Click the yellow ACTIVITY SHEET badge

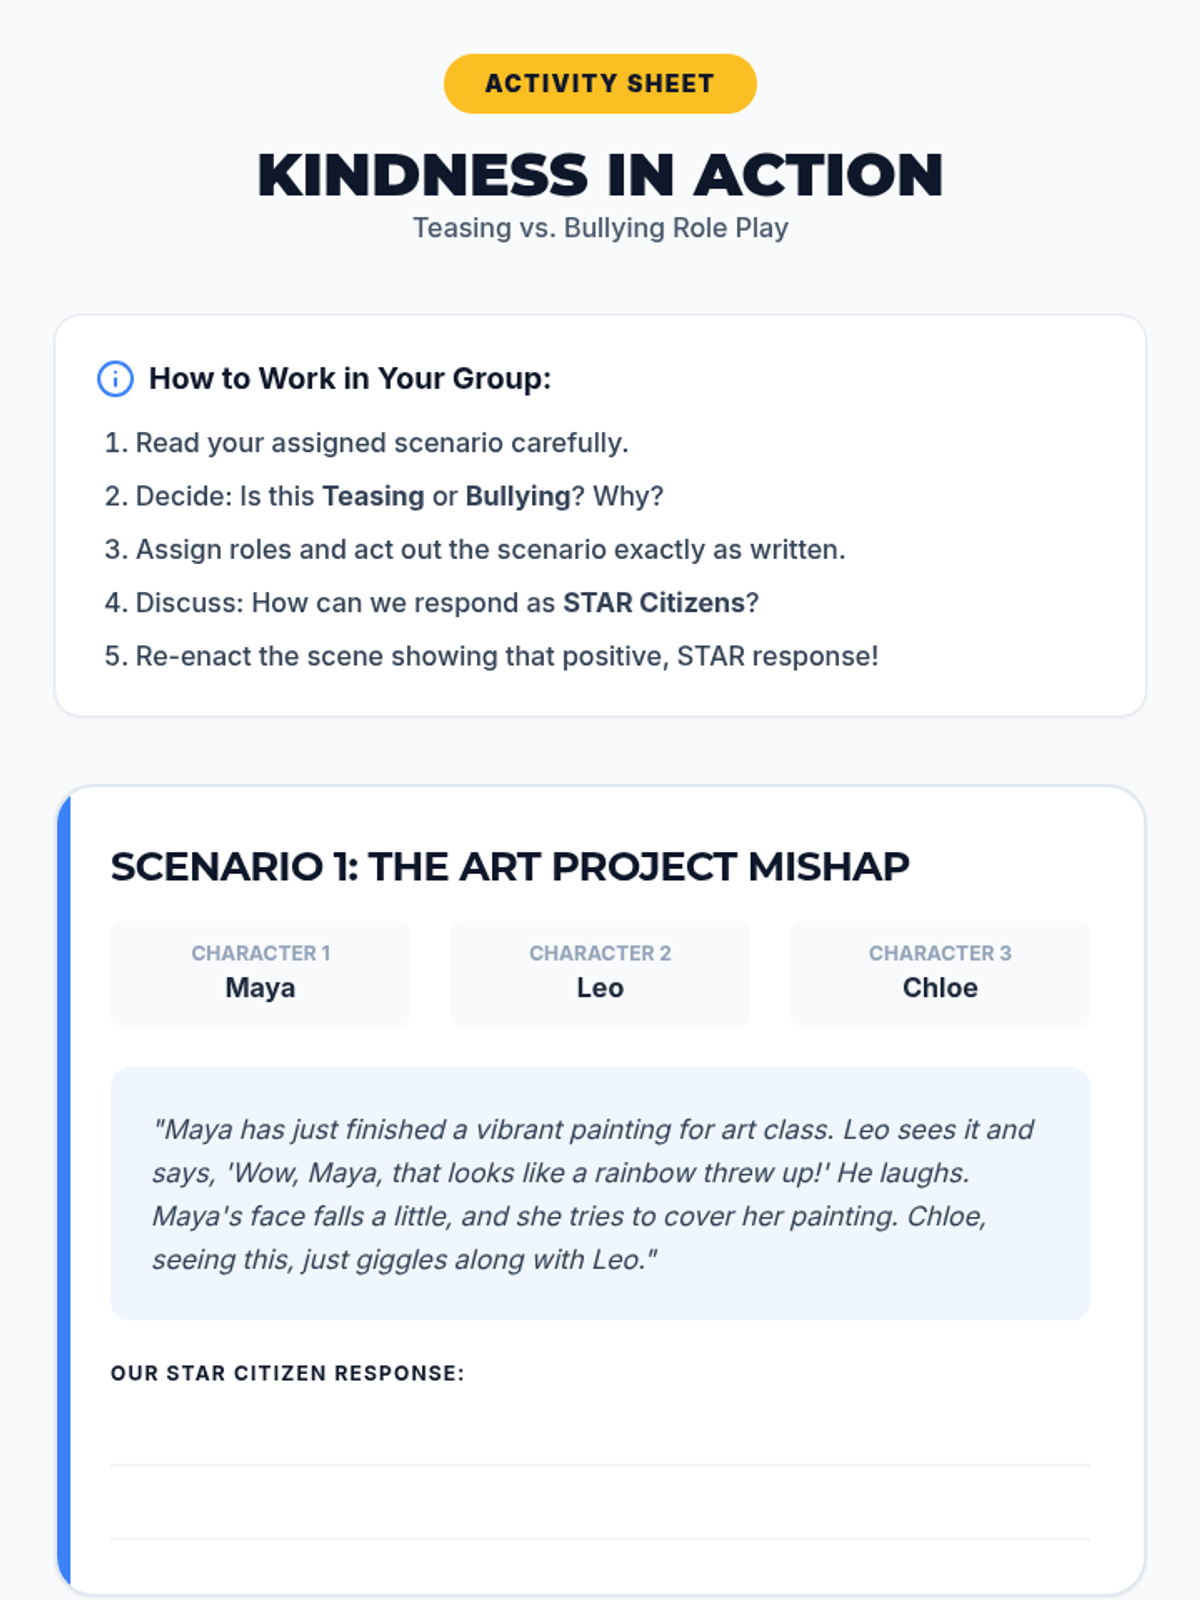click(600, 83)
